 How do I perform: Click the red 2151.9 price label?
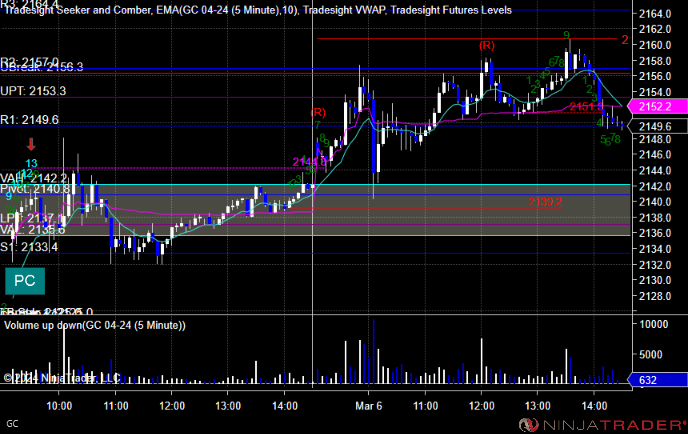pyautogui.click(x=586, y=107)
